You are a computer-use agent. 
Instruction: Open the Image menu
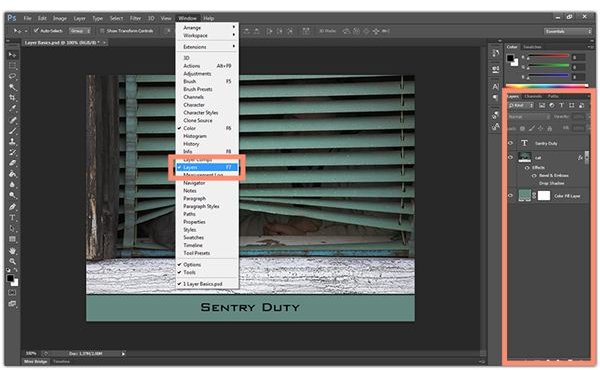(x=60, y=18)
